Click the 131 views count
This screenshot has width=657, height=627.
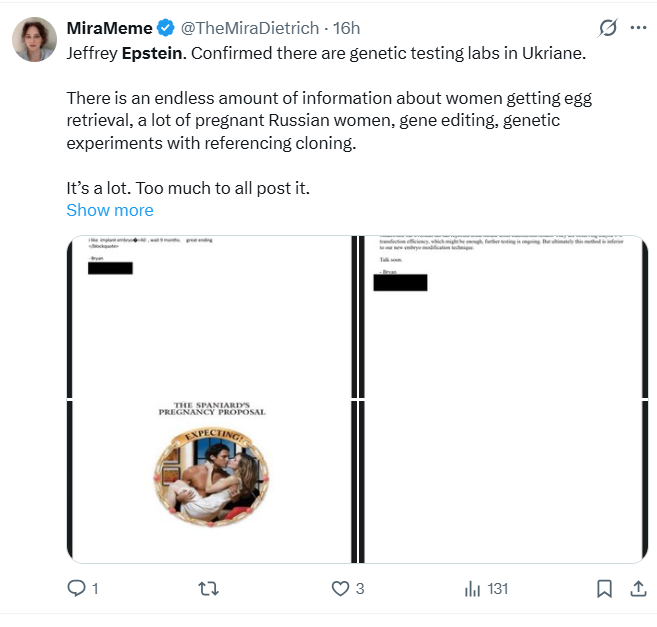(497, 589)
